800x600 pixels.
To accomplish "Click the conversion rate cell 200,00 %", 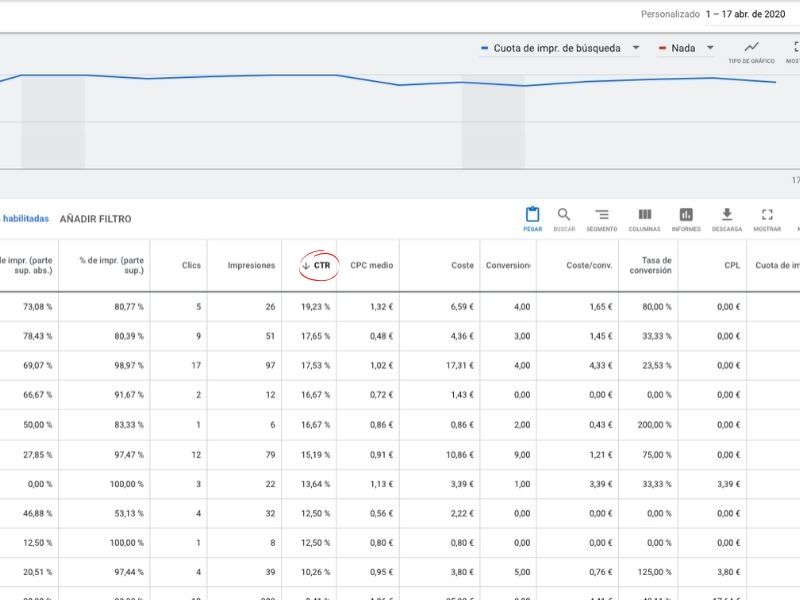I will click(x=655, y=424).
